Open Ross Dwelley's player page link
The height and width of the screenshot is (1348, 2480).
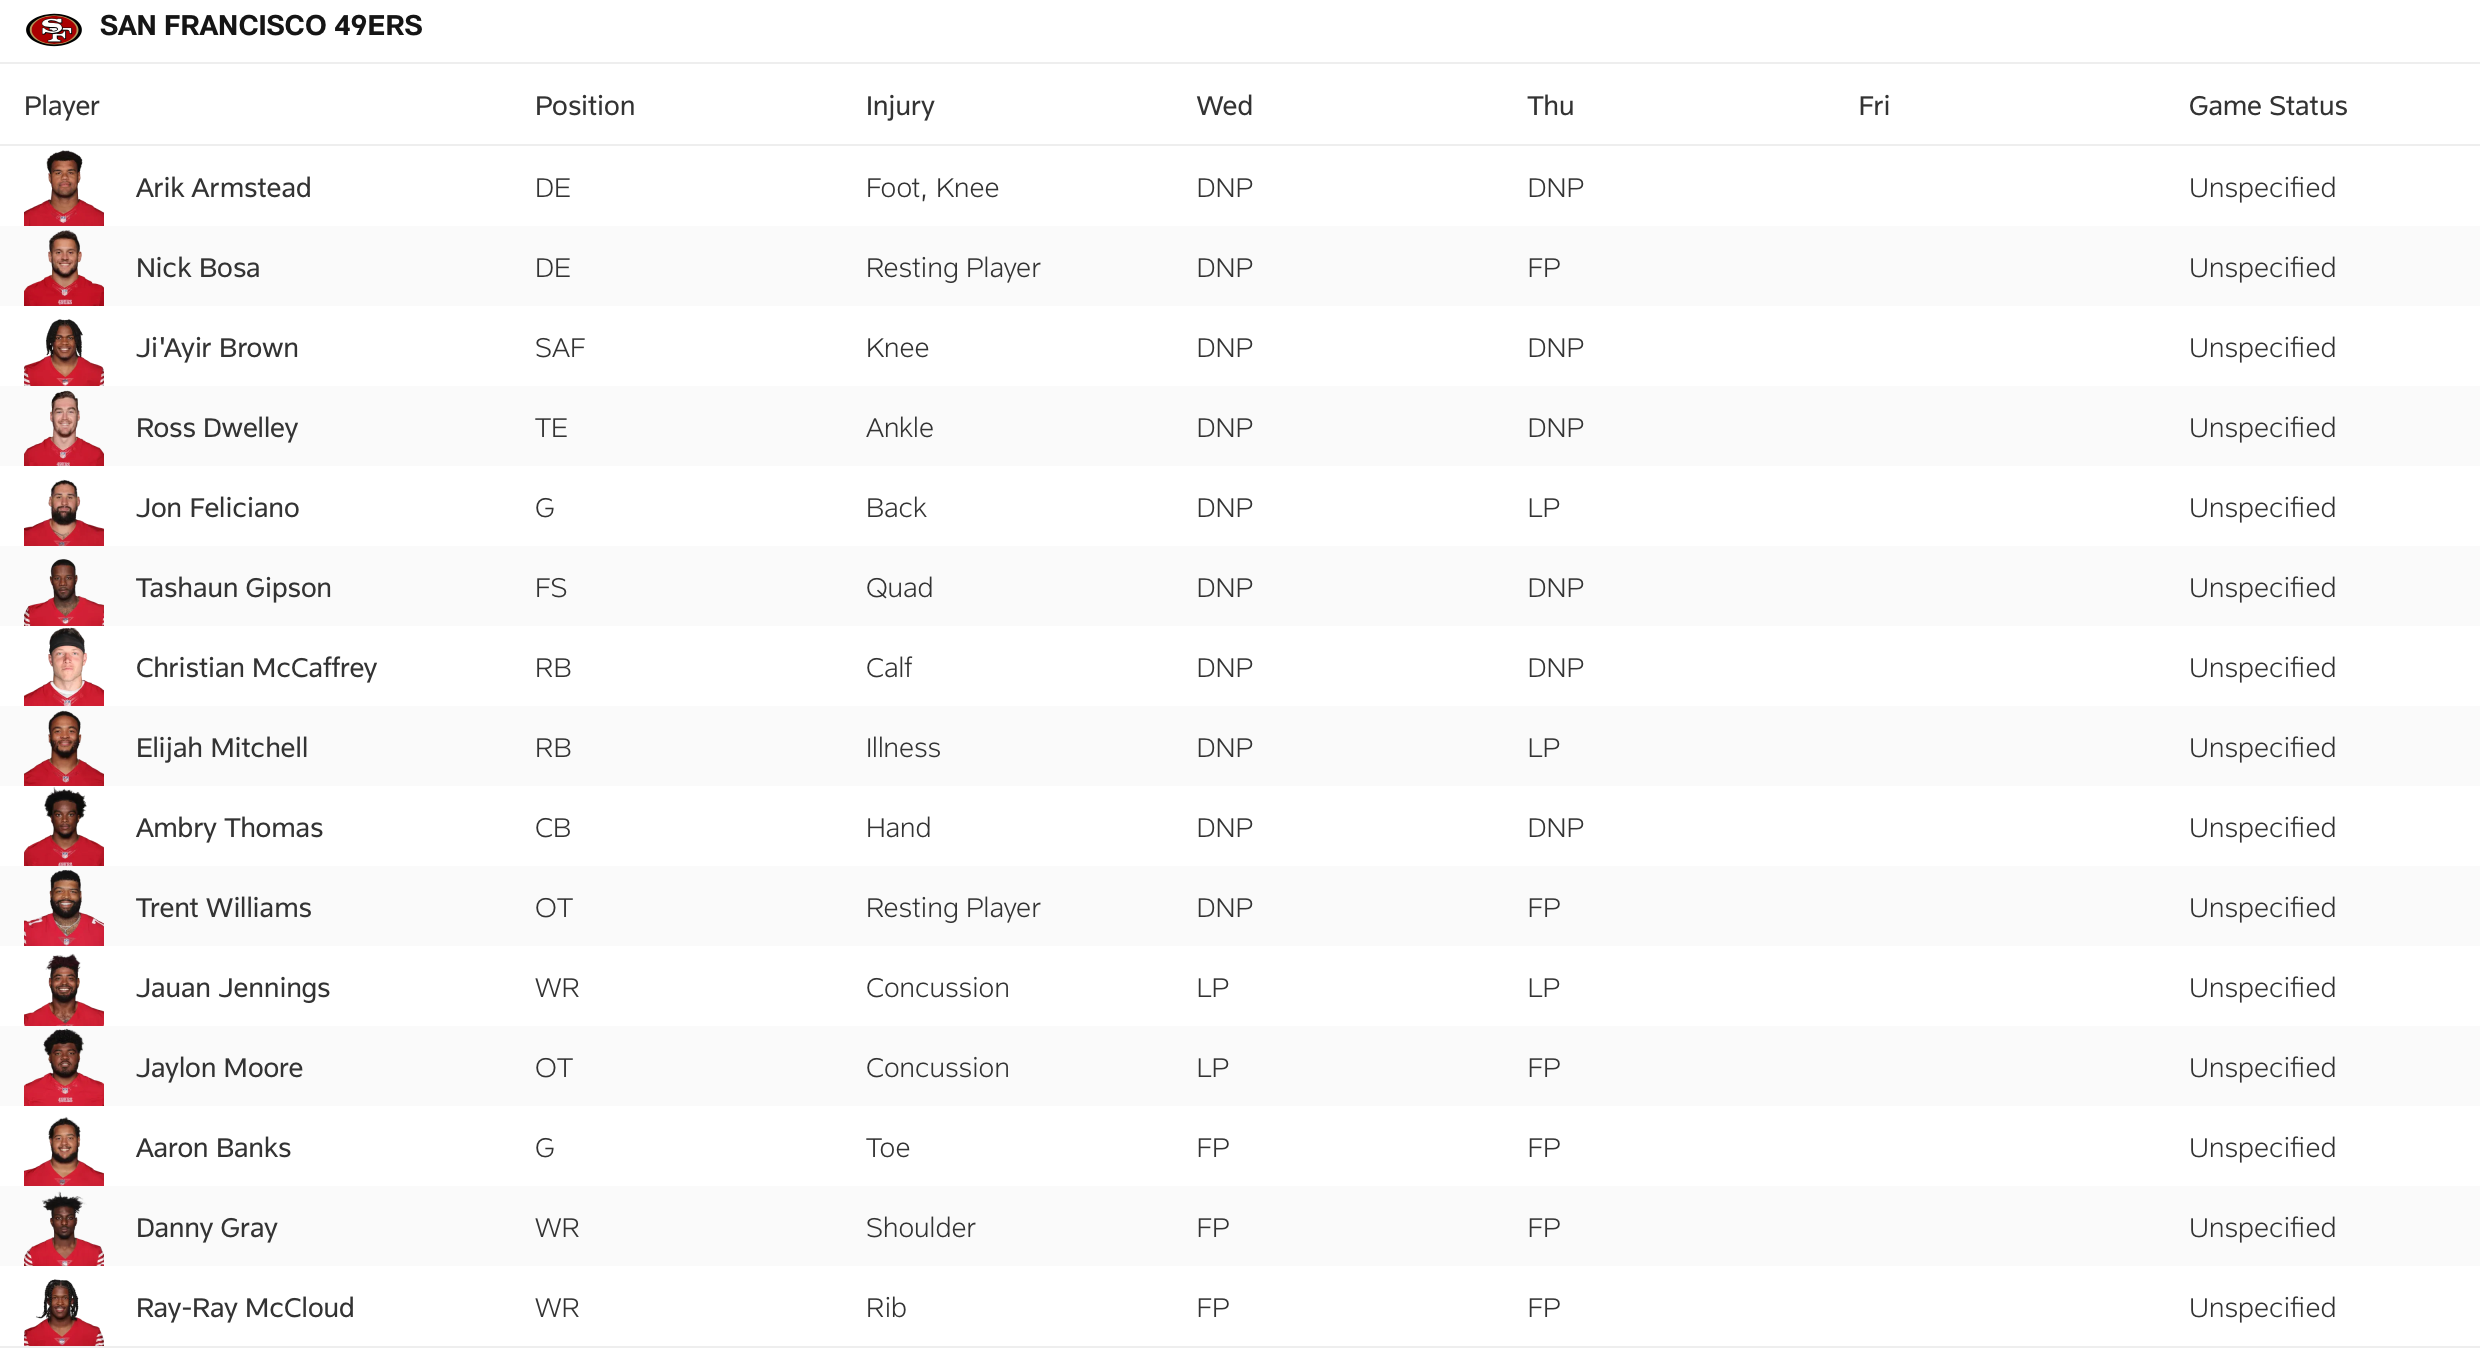pos(217,428)
